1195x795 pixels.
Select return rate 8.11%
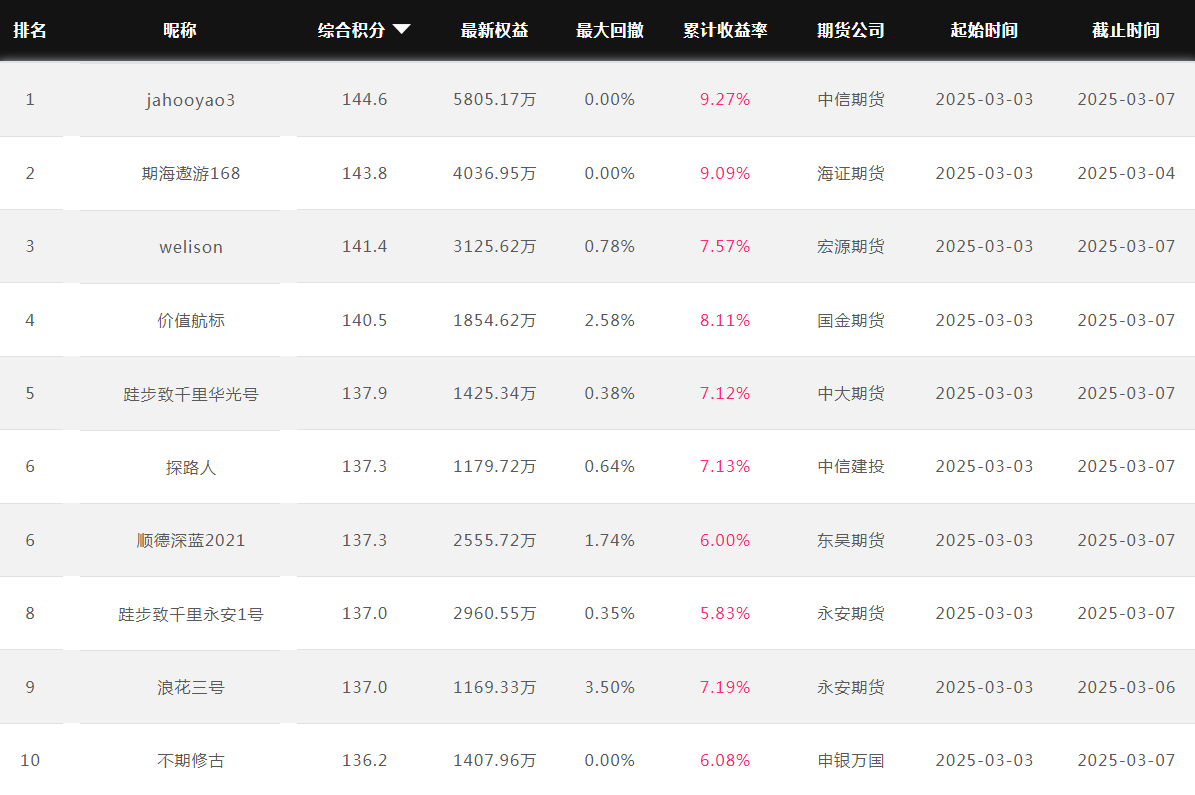point(725,321)
